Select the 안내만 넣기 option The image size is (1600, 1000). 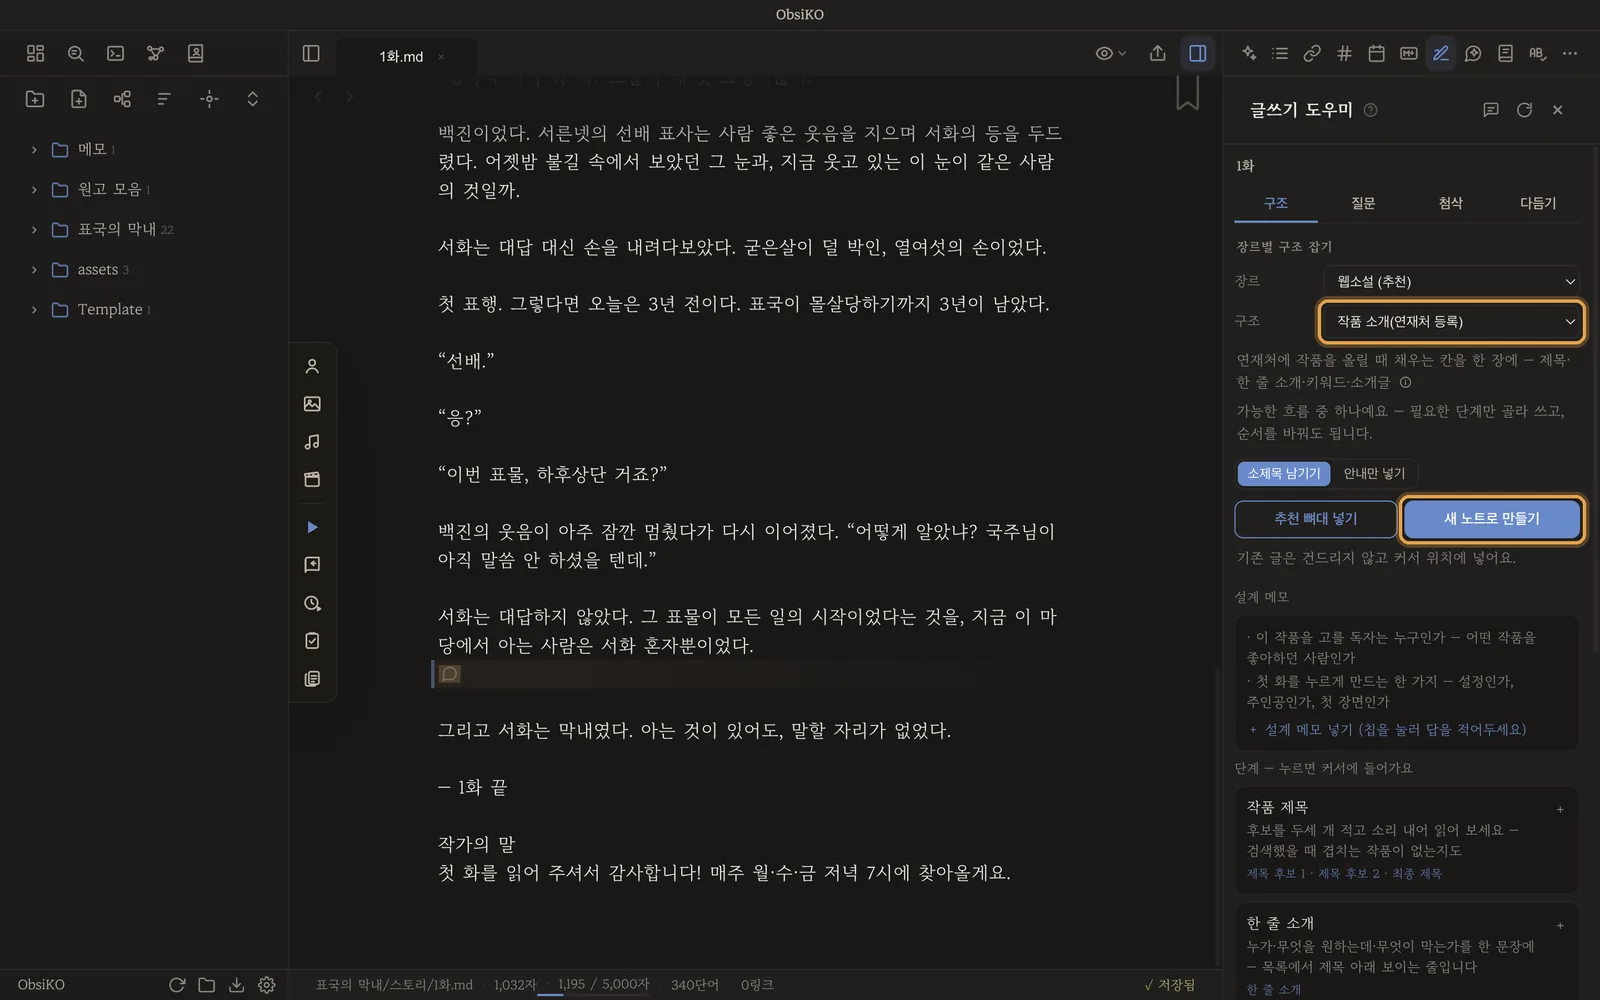(x=1374, y=473)
